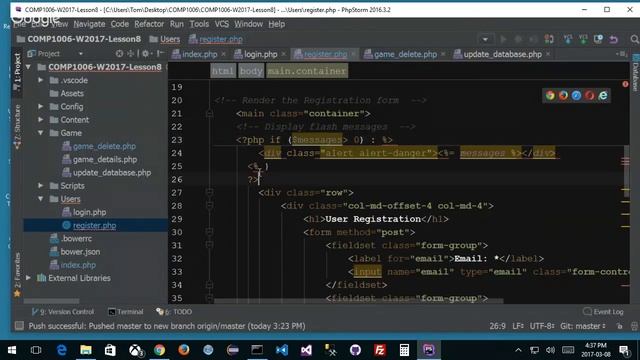Open Project panel settings gear
Viewport: 640px width, 360px height.
pos(145,53)
